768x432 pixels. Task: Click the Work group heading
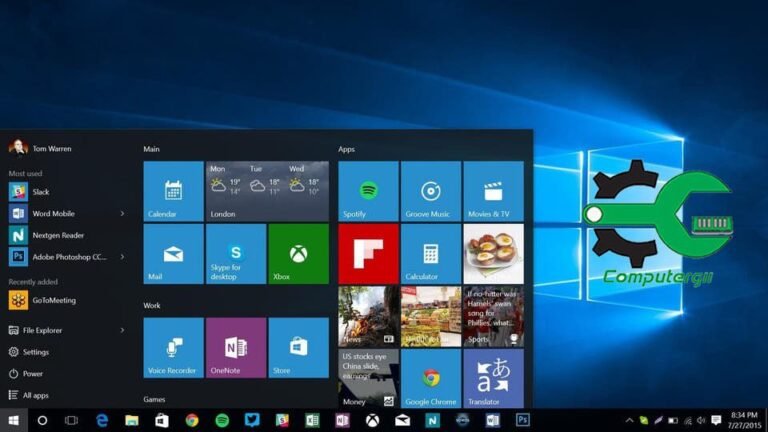(x=152, y=305)
